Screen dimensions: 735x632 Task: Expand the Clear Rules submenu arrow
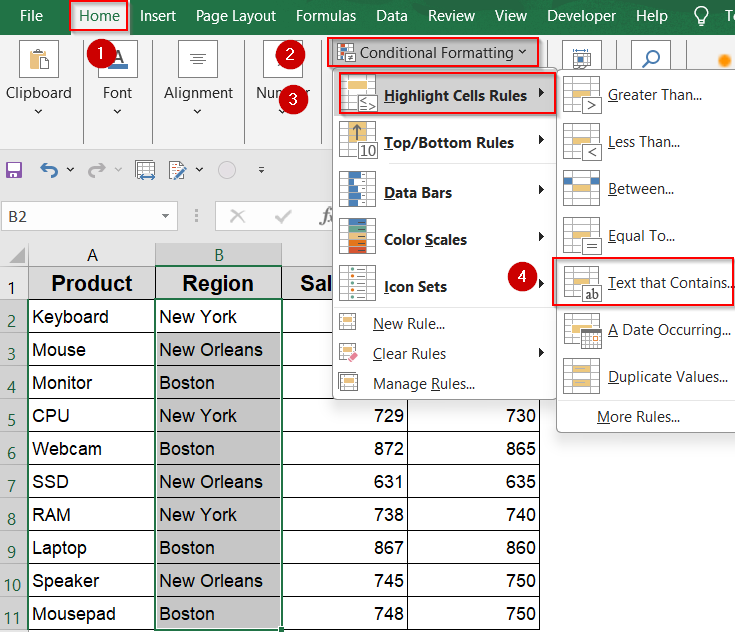[541, 353]
